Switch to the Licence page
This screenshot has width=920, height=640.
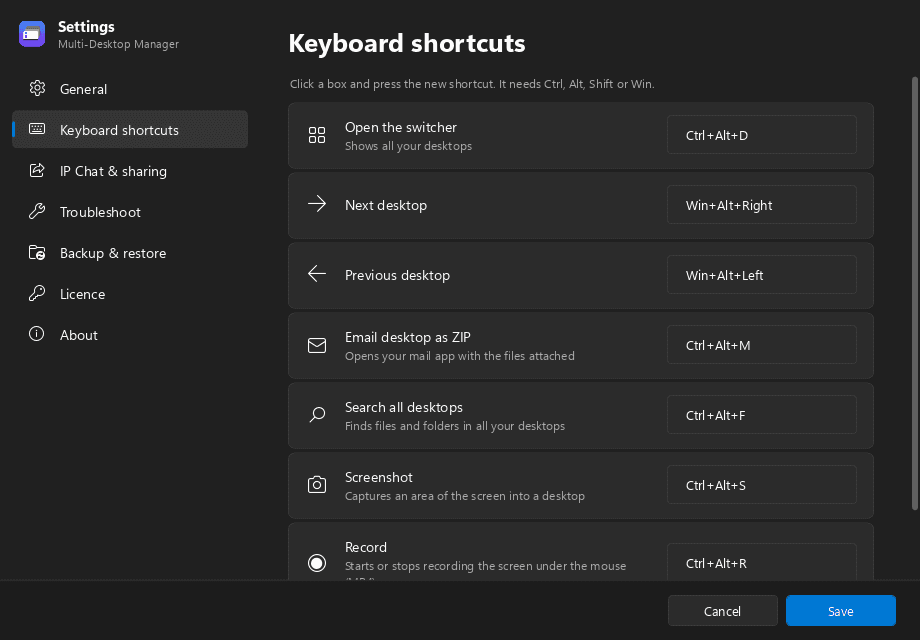[x=130, y=294]
